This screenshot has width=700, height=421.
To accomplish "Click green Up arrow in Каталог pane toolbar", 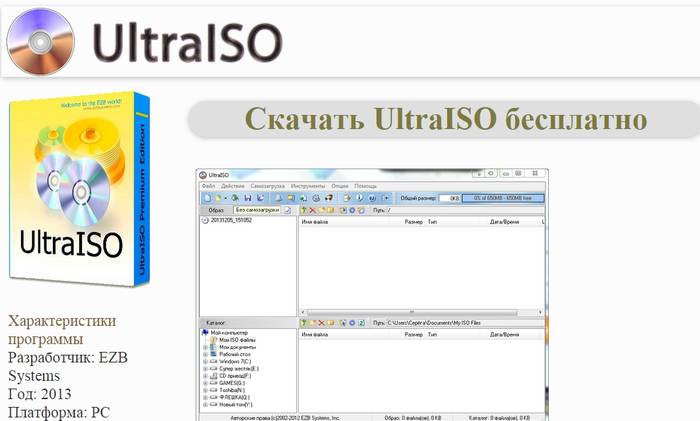I will point(304,323).
